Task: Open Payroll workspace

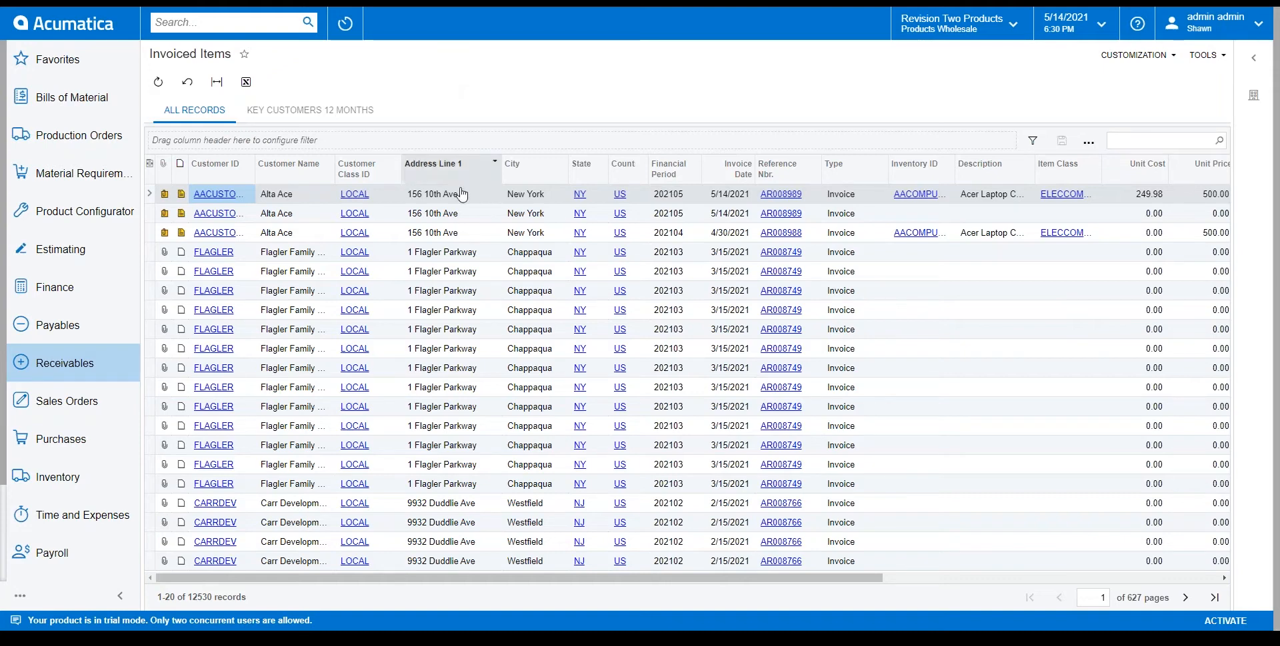Action: [51, 553]
